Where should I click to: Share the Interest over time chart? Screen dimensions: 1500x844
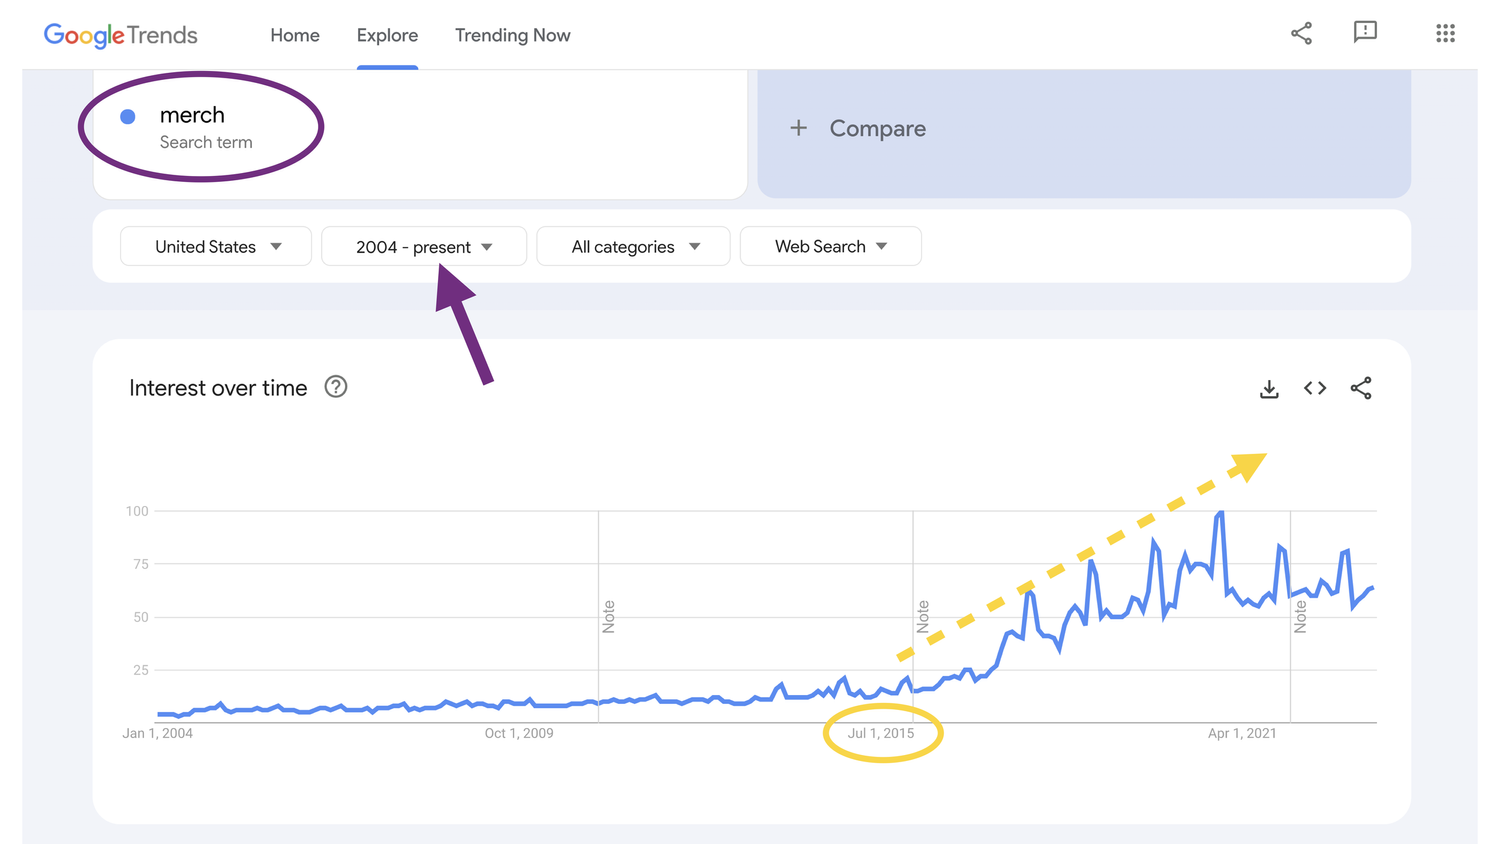(x=1361, y=388)
